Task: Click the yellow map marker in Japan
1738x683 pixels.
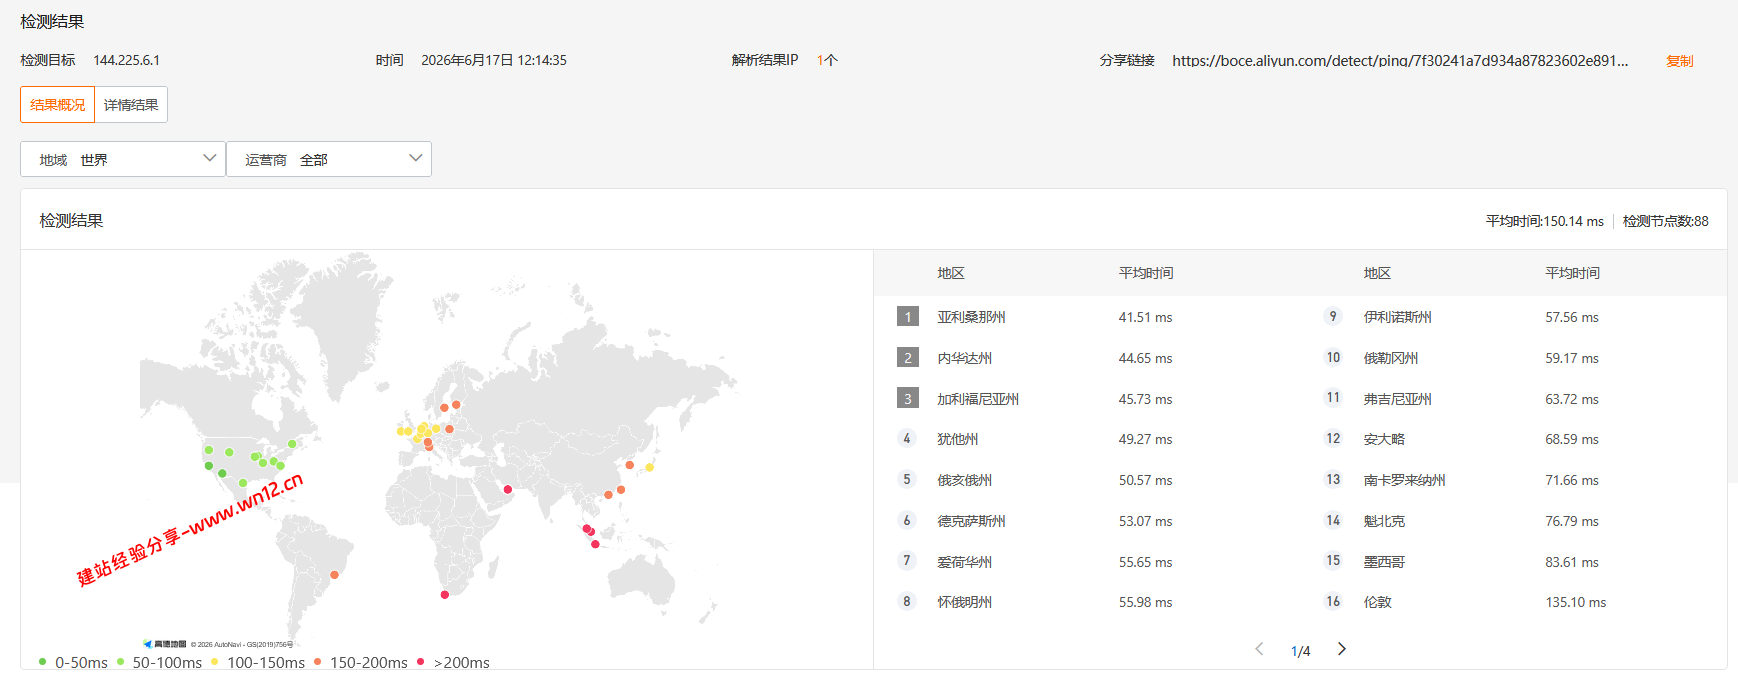Action: [650, 467]
